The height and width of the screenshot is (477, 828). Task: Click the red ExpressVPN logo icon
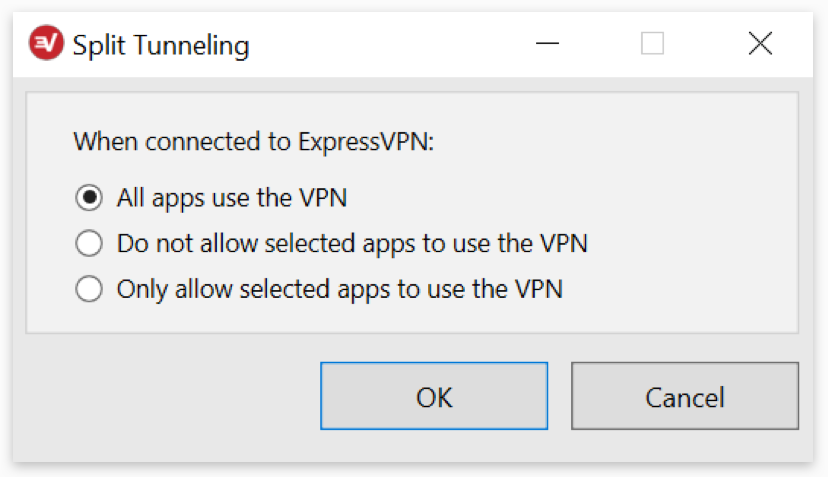tap(46, 43)
